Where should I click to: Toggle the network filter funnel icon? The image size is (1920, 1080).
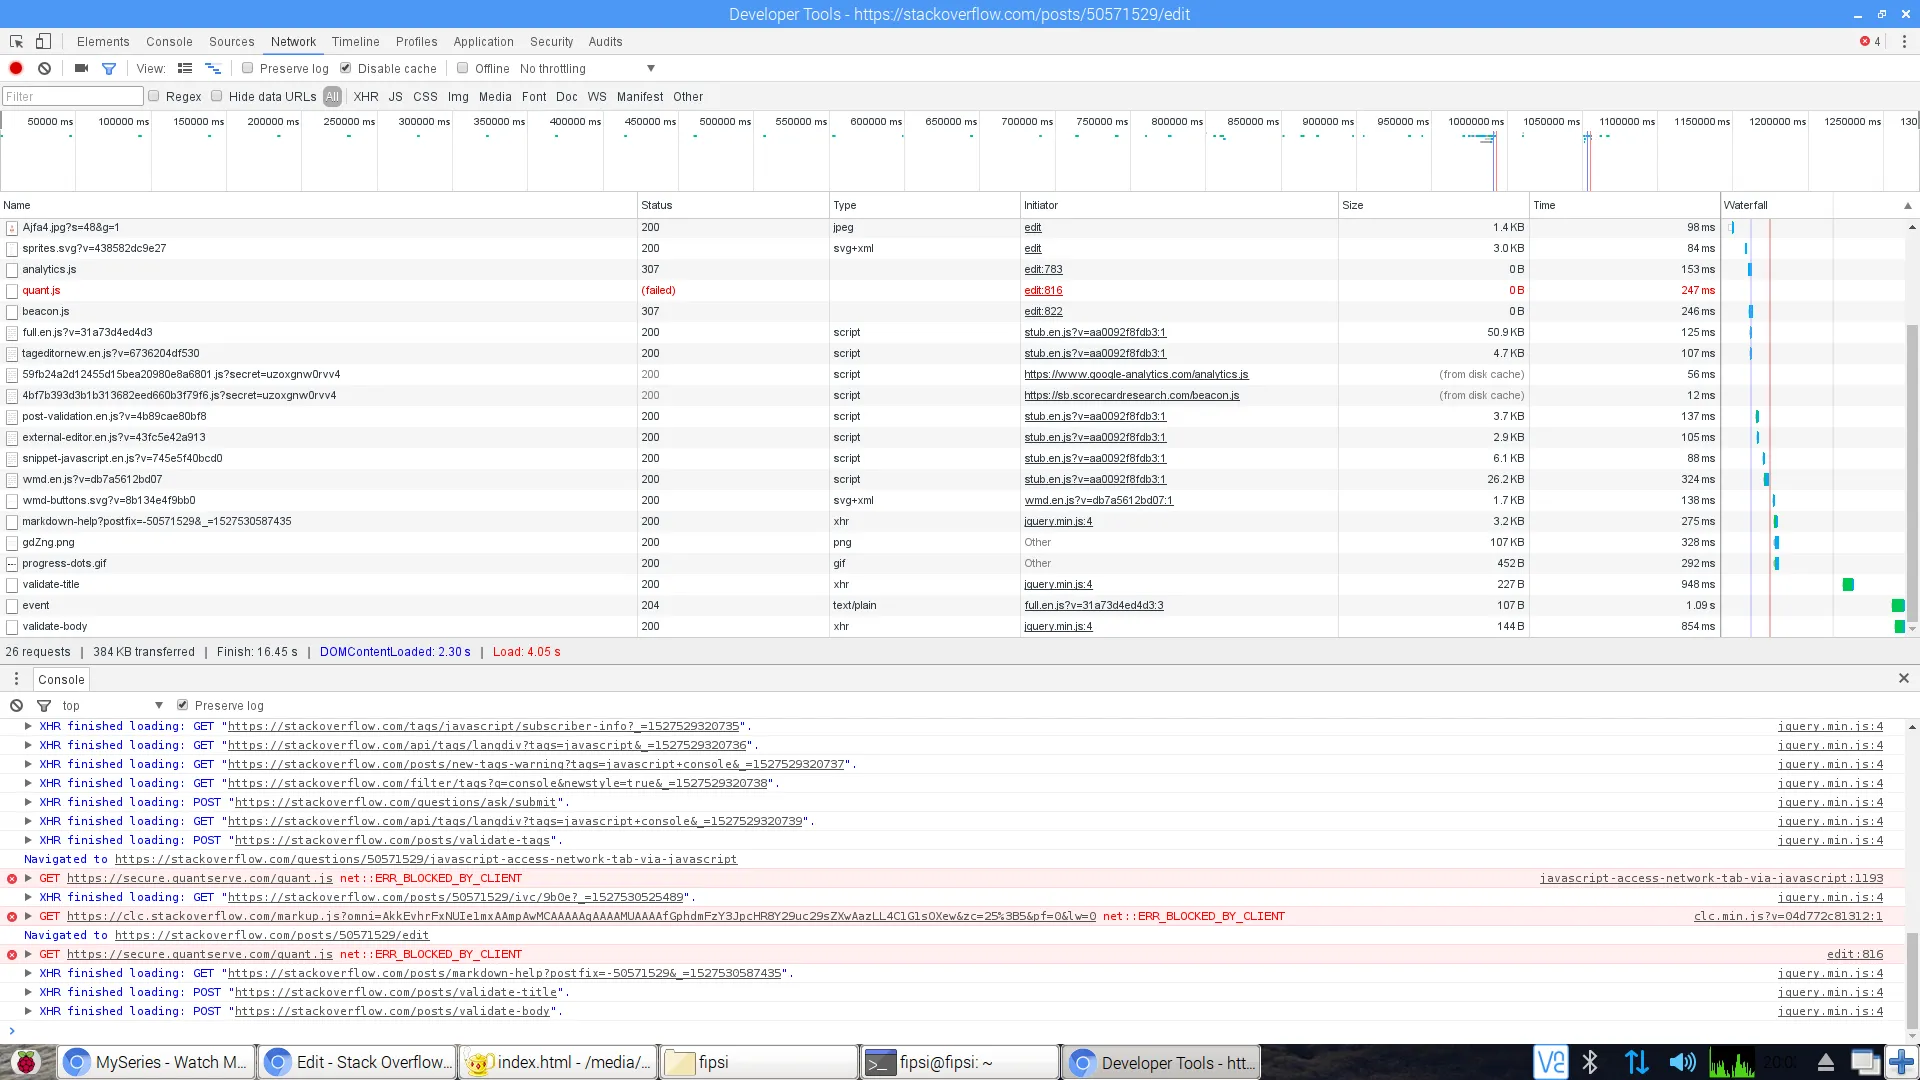pos(109,68)
